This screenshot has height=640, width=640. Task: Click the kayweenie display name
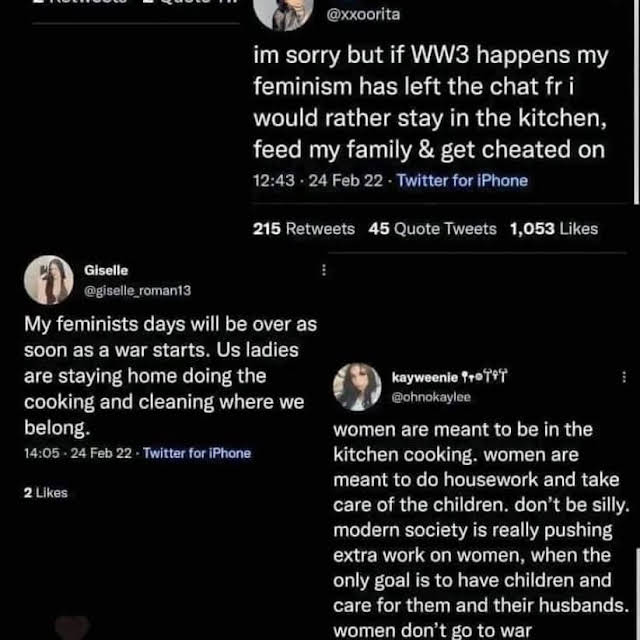pyautogui.click(x=425, y=377)
